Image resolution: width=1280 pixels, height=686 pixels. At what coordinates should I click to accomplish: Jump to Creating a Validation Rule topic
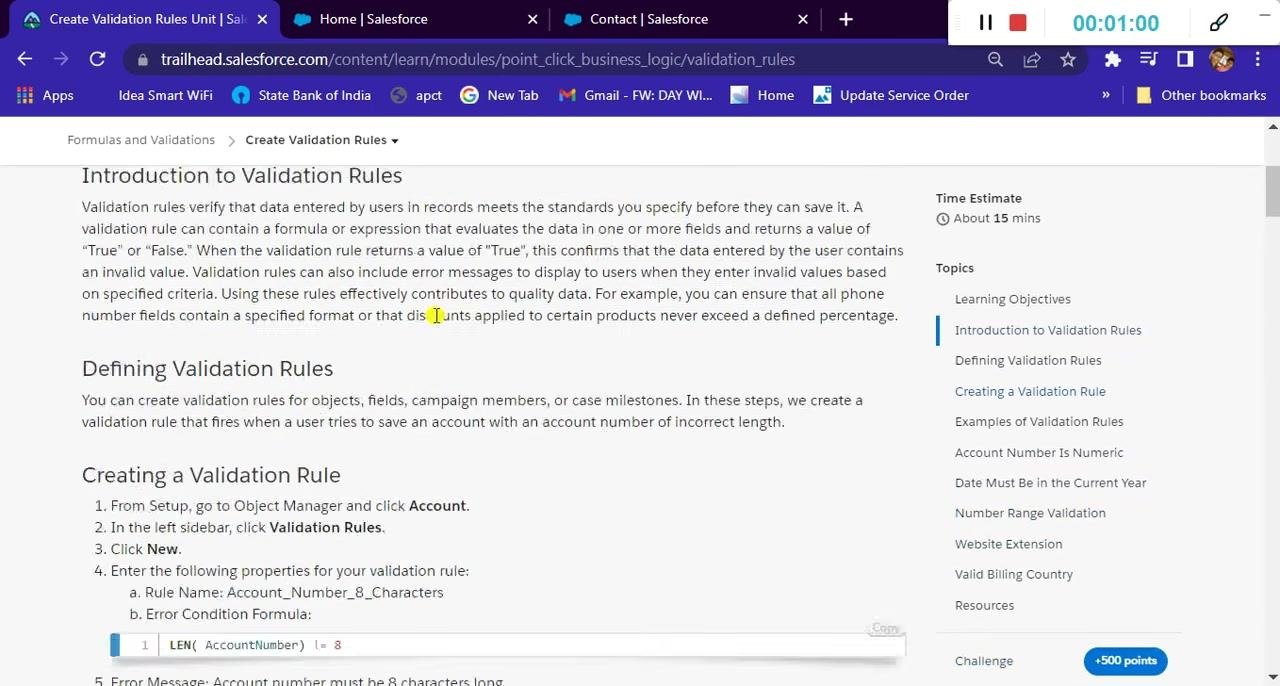pyautogui.click(x=1029, y=391)
